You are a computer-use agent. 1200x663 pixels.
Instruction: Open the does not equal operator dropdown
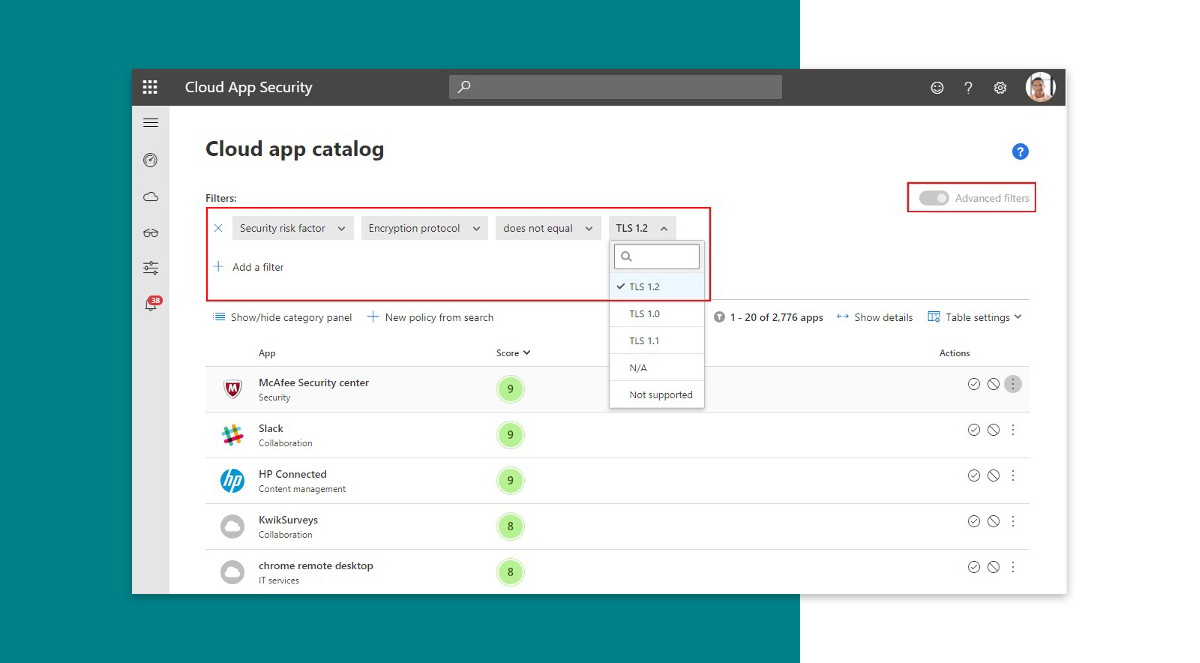tap(549, 228)
